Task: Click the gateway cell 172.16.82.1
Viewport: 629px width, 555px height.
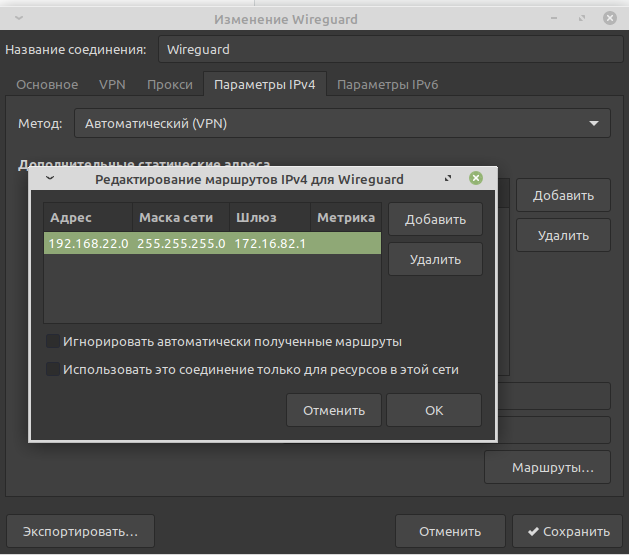Action: tap(270, 243)
